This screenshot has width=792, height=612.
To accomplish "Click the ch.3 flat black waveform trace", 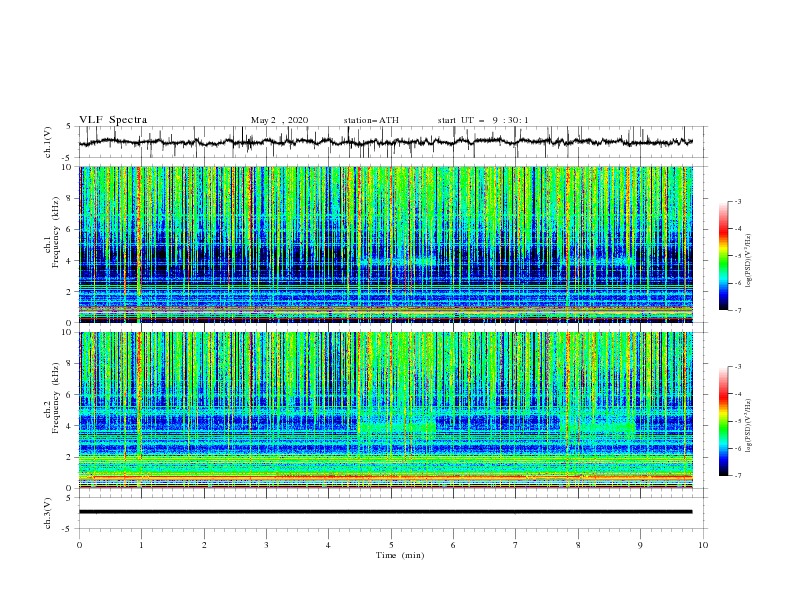I will pyautogui.click(x=386, y=512).
